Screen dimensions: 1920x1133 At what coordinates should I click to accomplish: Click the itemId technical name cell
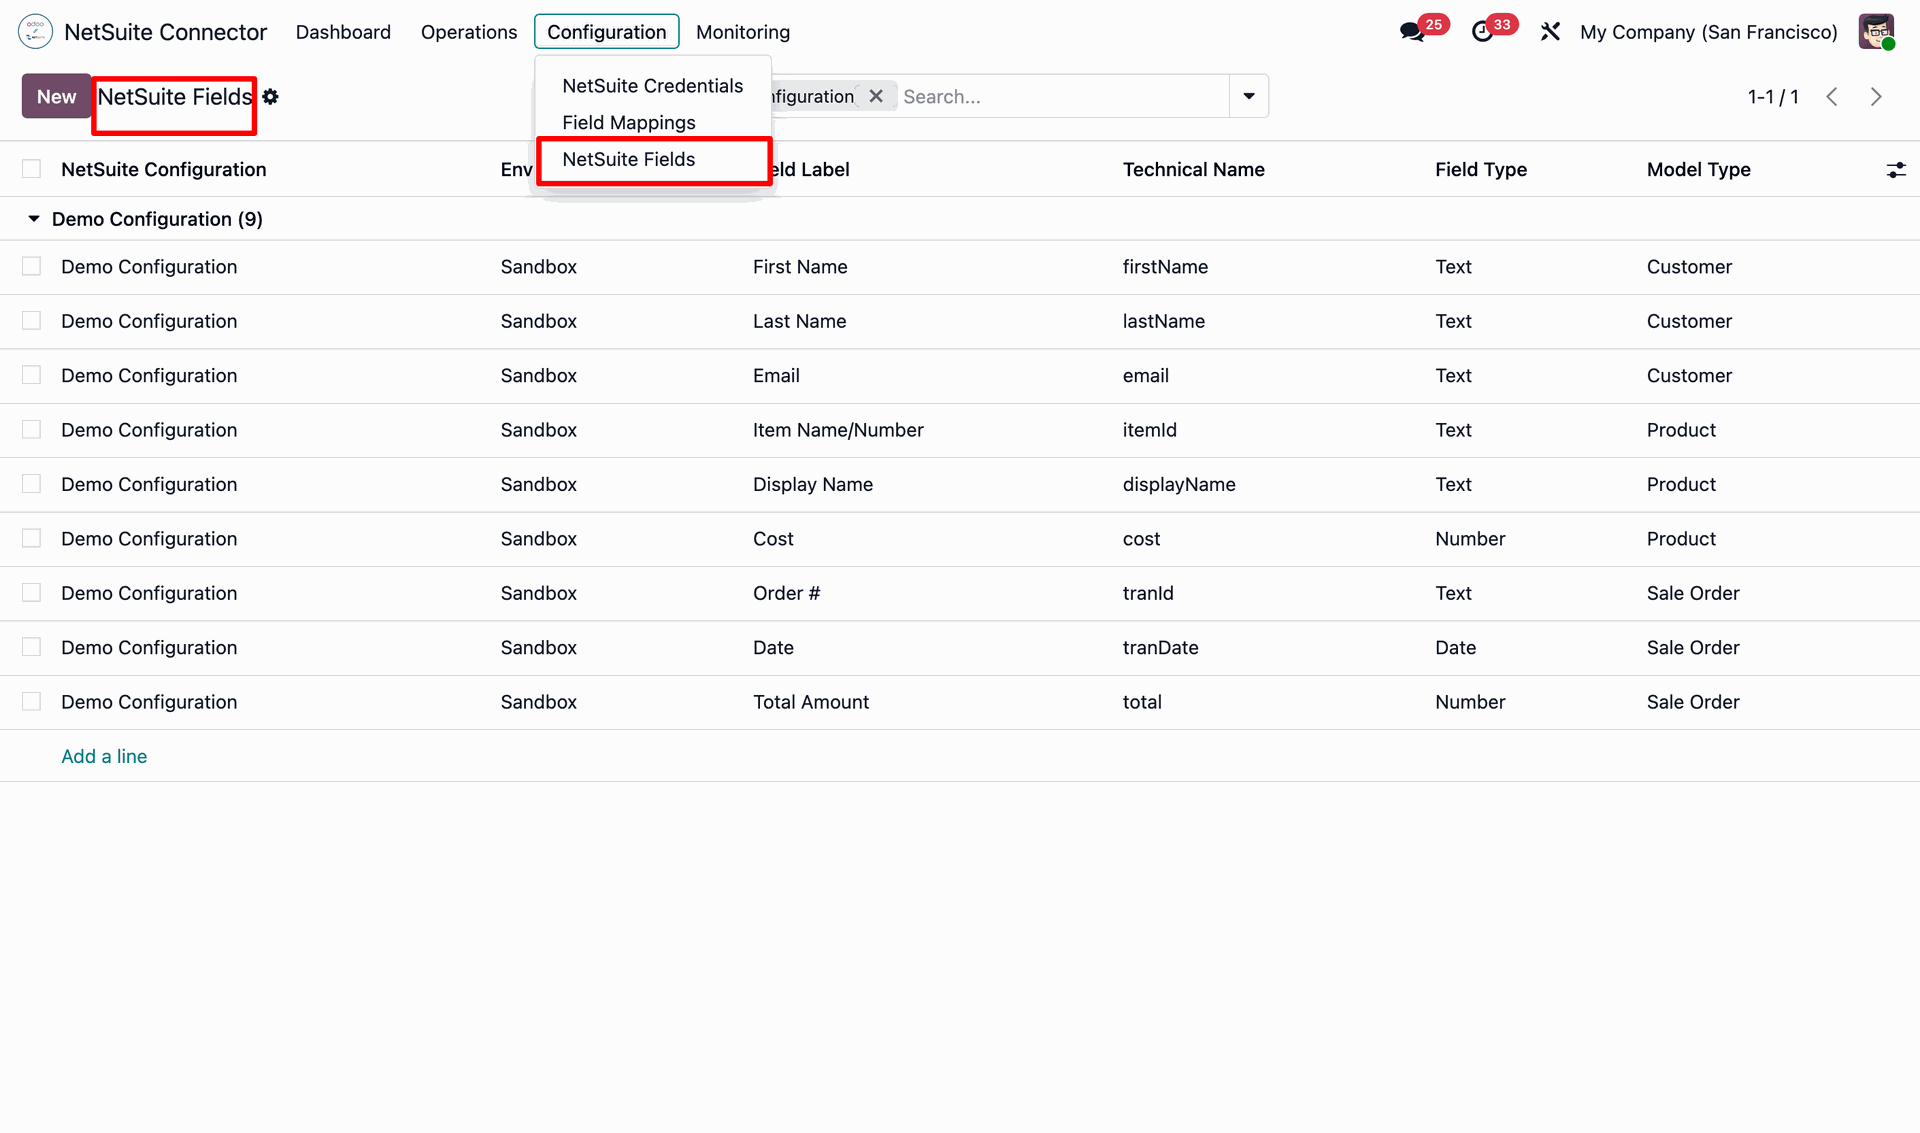tap(1150, 430)
